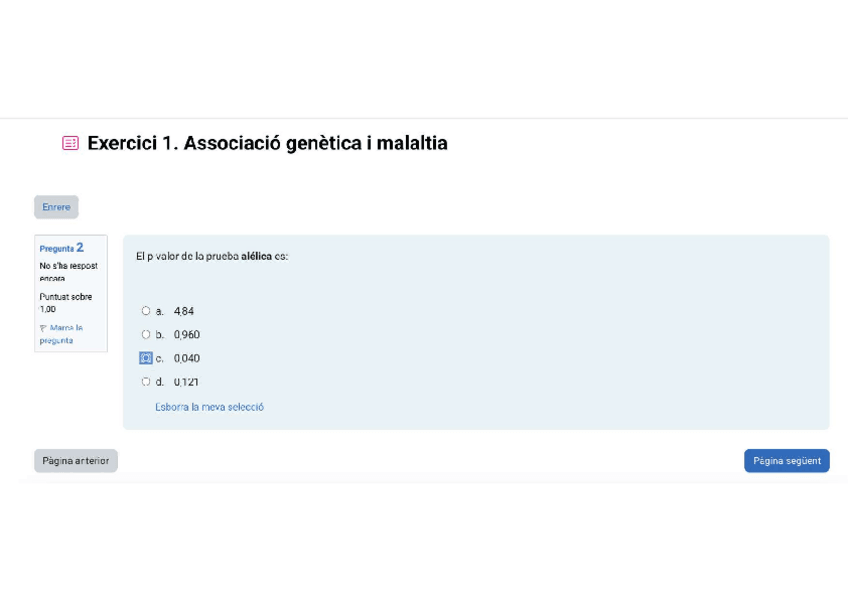Click the Puntuat sobre 1,00 text
The height and width of the screenshot is (599, 848).
(x=65, y=303)
